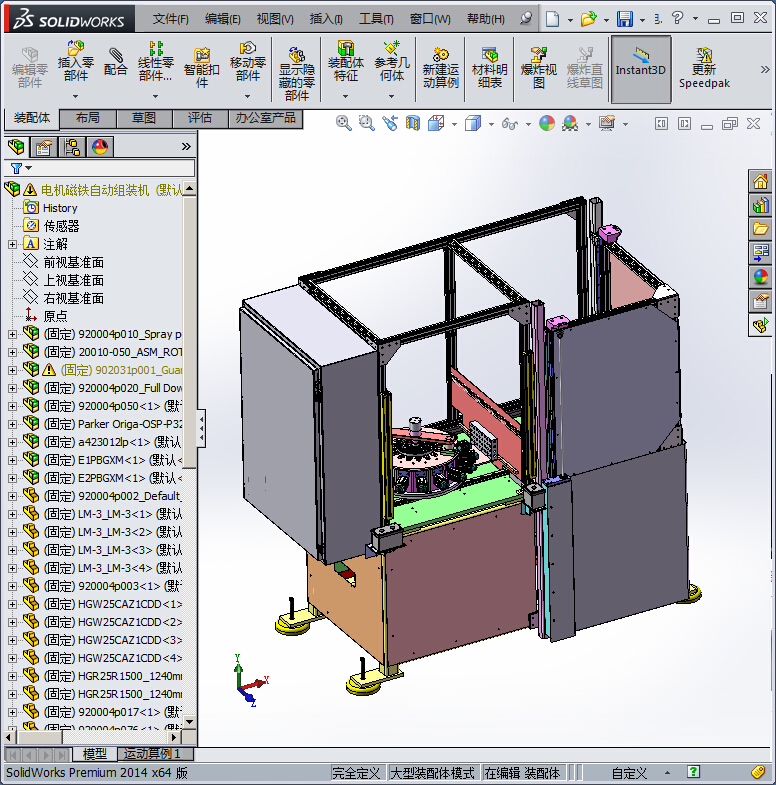
Task: Open Assembly Features (装配体特征) tool
Action: pos(345,62)
